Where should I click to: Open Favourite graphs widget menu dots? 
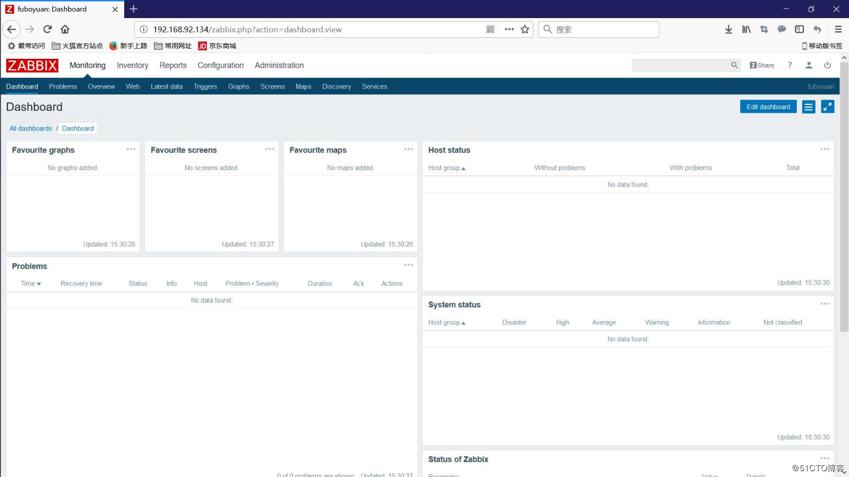tap(131, 149)
